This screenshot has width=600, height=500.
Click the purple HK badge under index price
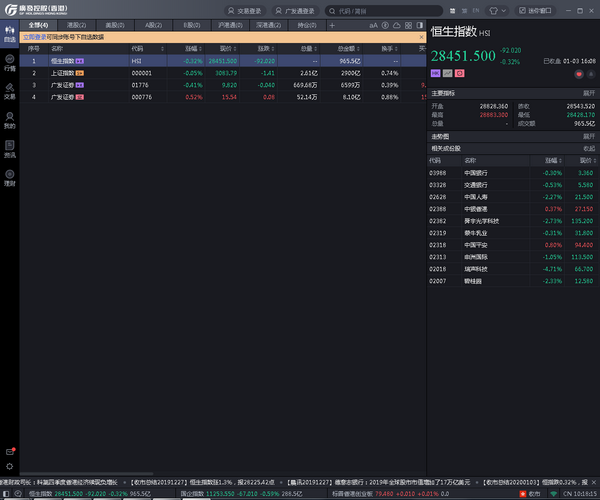[435, 73]
